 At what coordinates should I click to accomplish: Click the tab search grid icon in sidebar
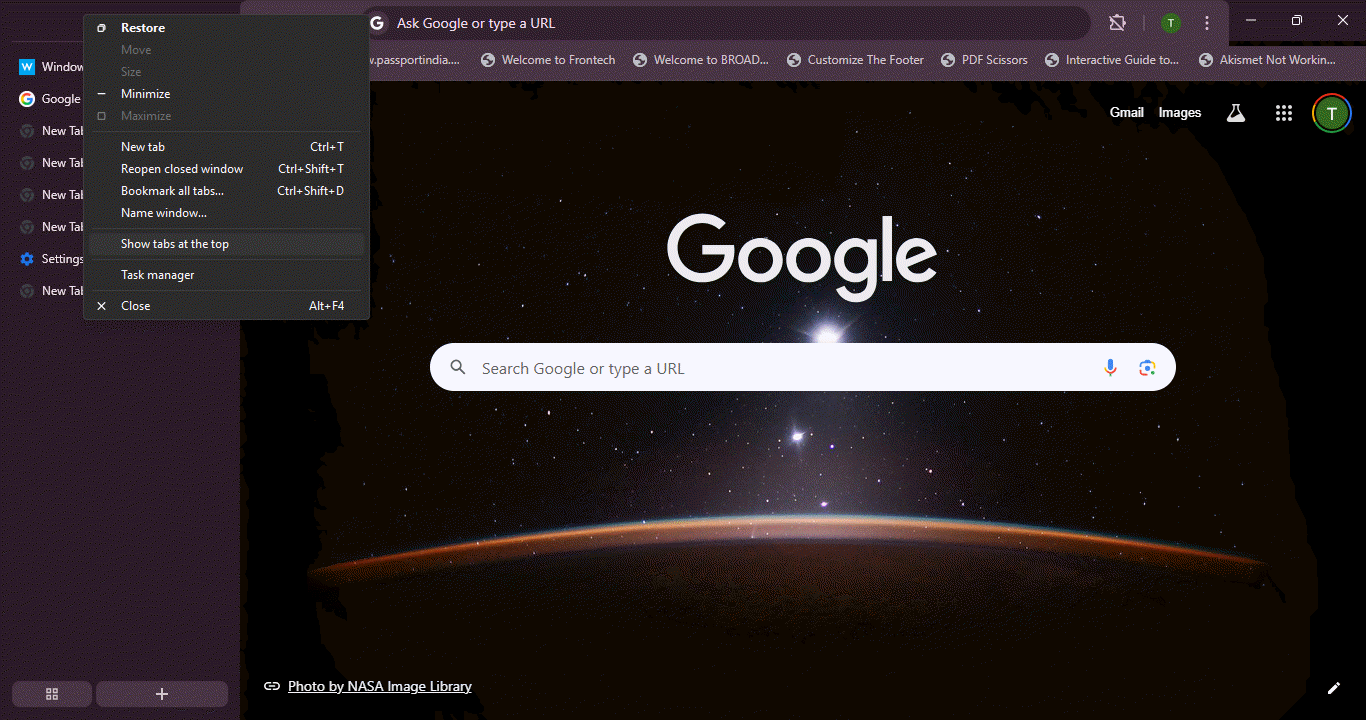click(51, 693)
